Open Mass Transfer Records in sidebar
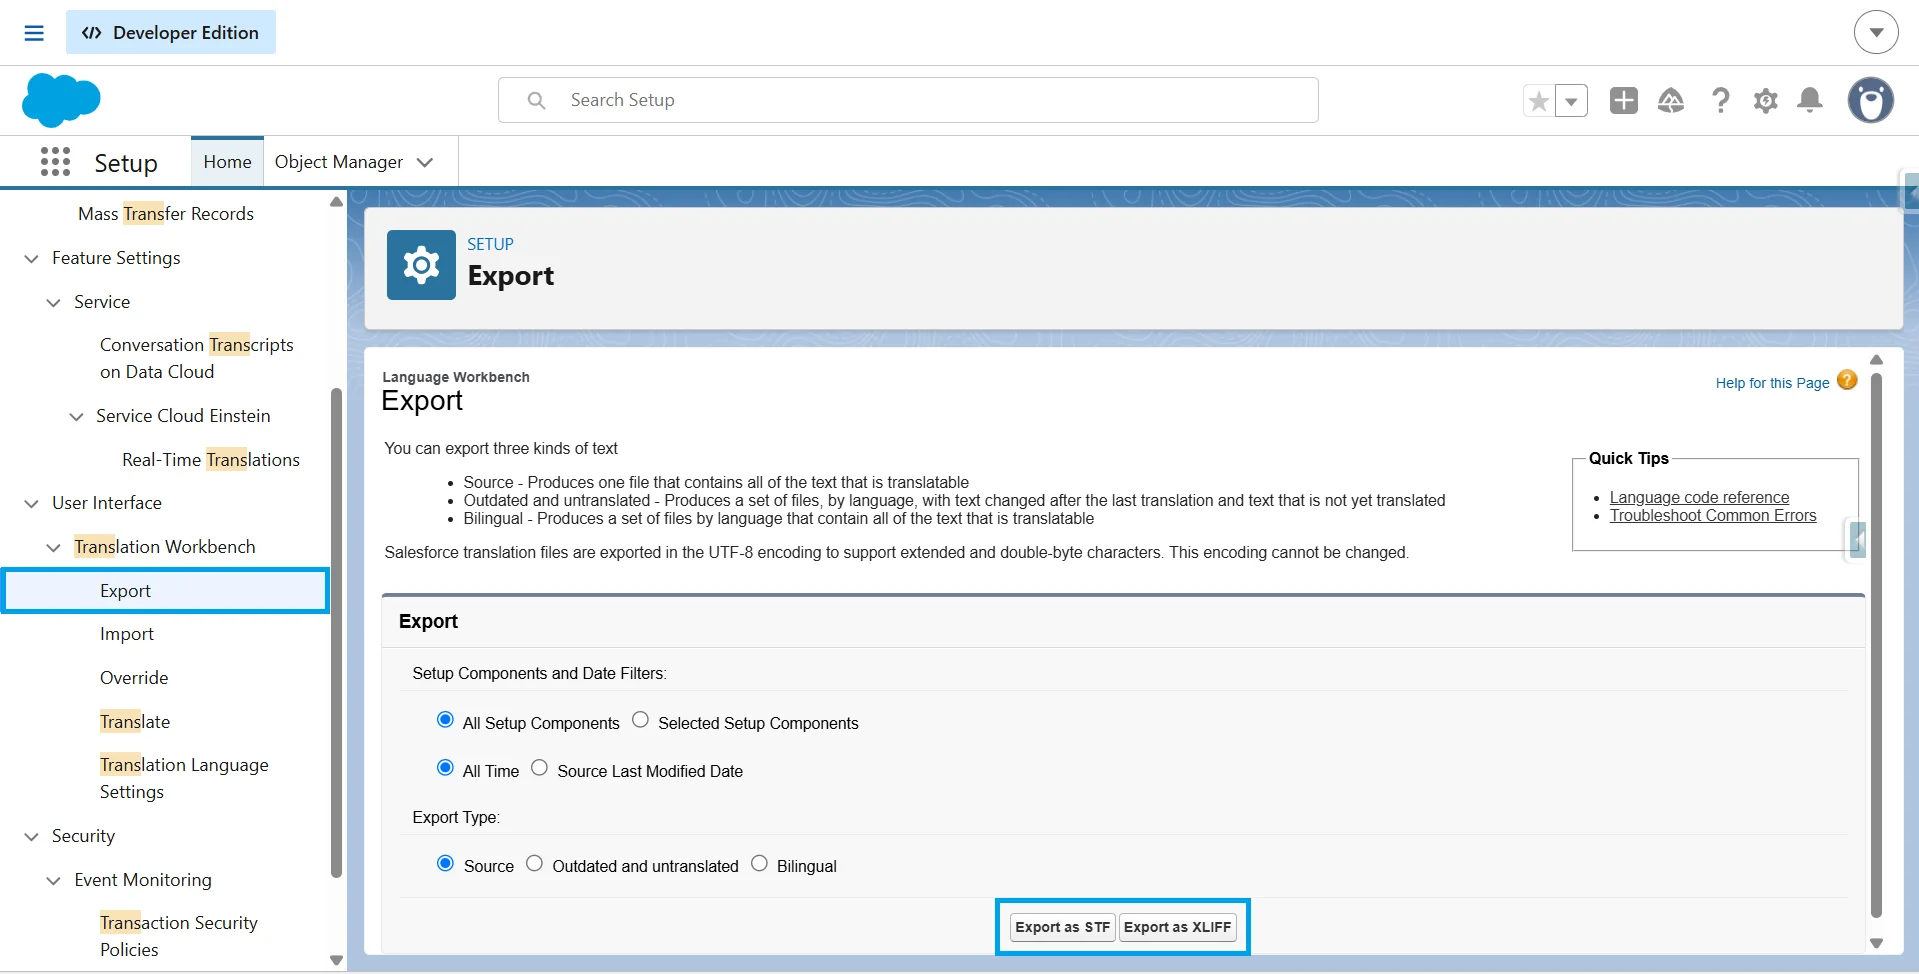 pyautogui.click(x=166, y=214)
